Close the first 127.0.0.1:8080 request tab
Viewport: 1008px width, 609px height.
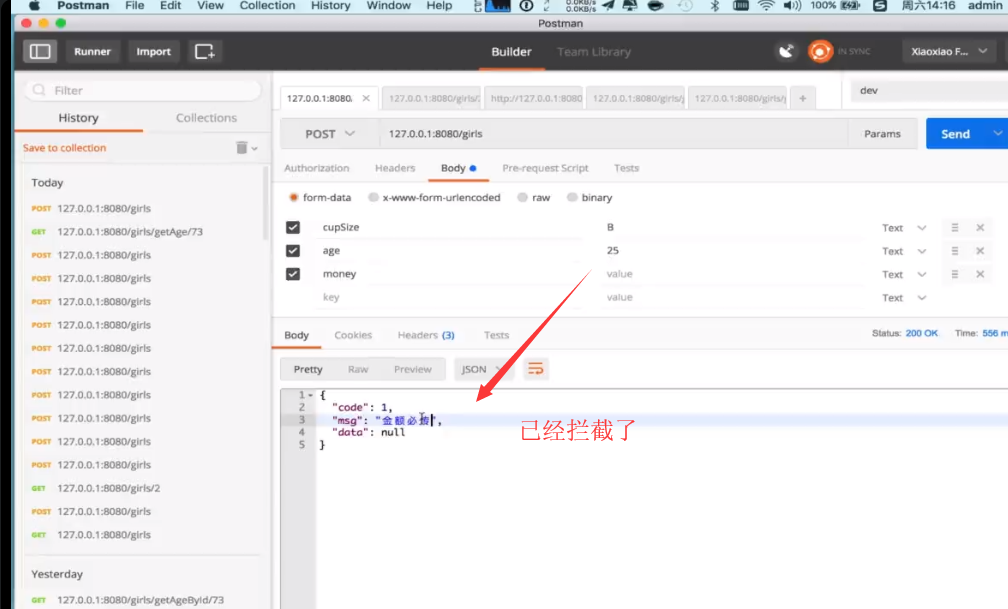coord(366,98)
